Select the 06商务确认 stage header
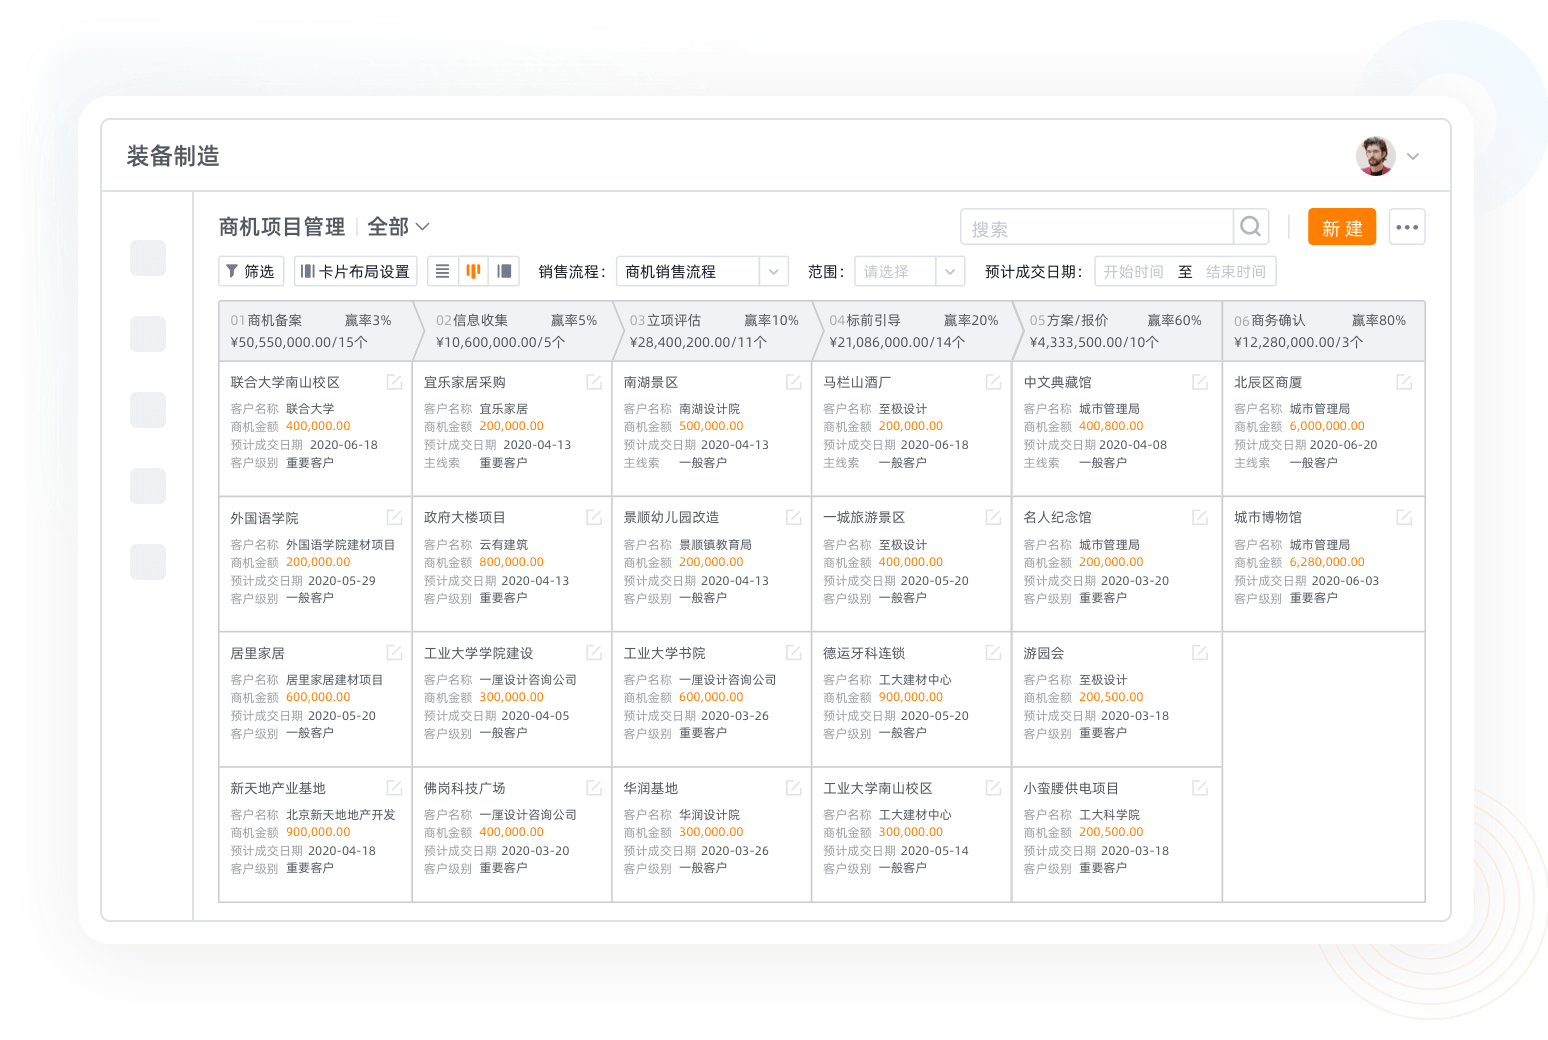Viewport: 1548px width, 1040px height. click(x=1324, y=331)
